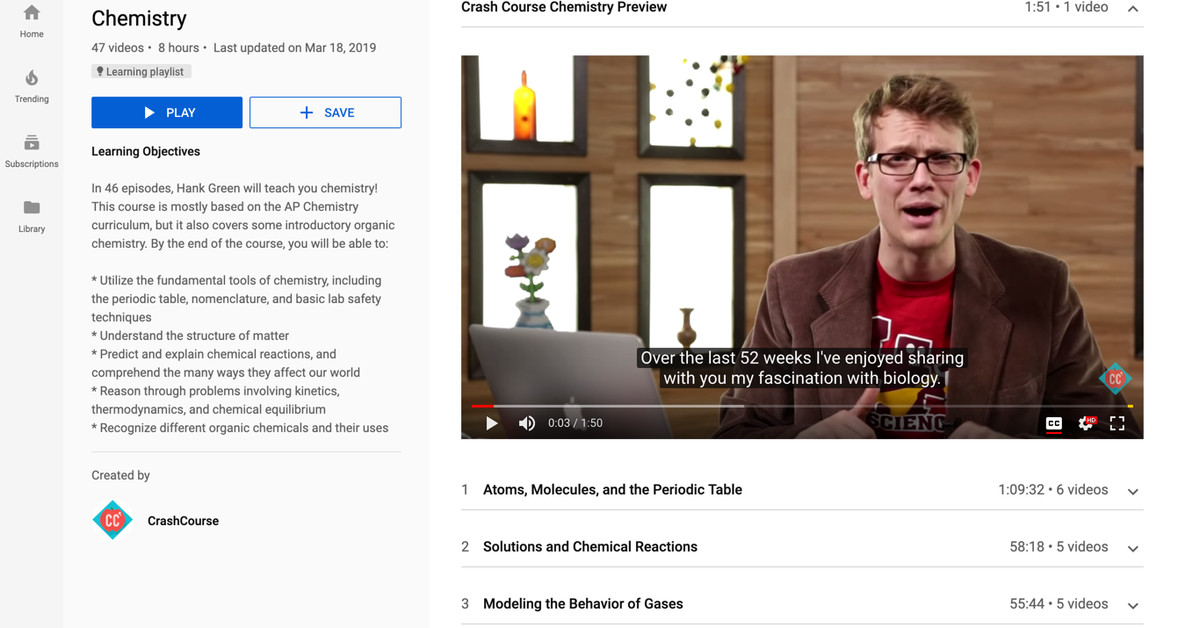Click the Learning playlist badge
This screenshot has width=1200, height=628.
click(x=140, y=72)
